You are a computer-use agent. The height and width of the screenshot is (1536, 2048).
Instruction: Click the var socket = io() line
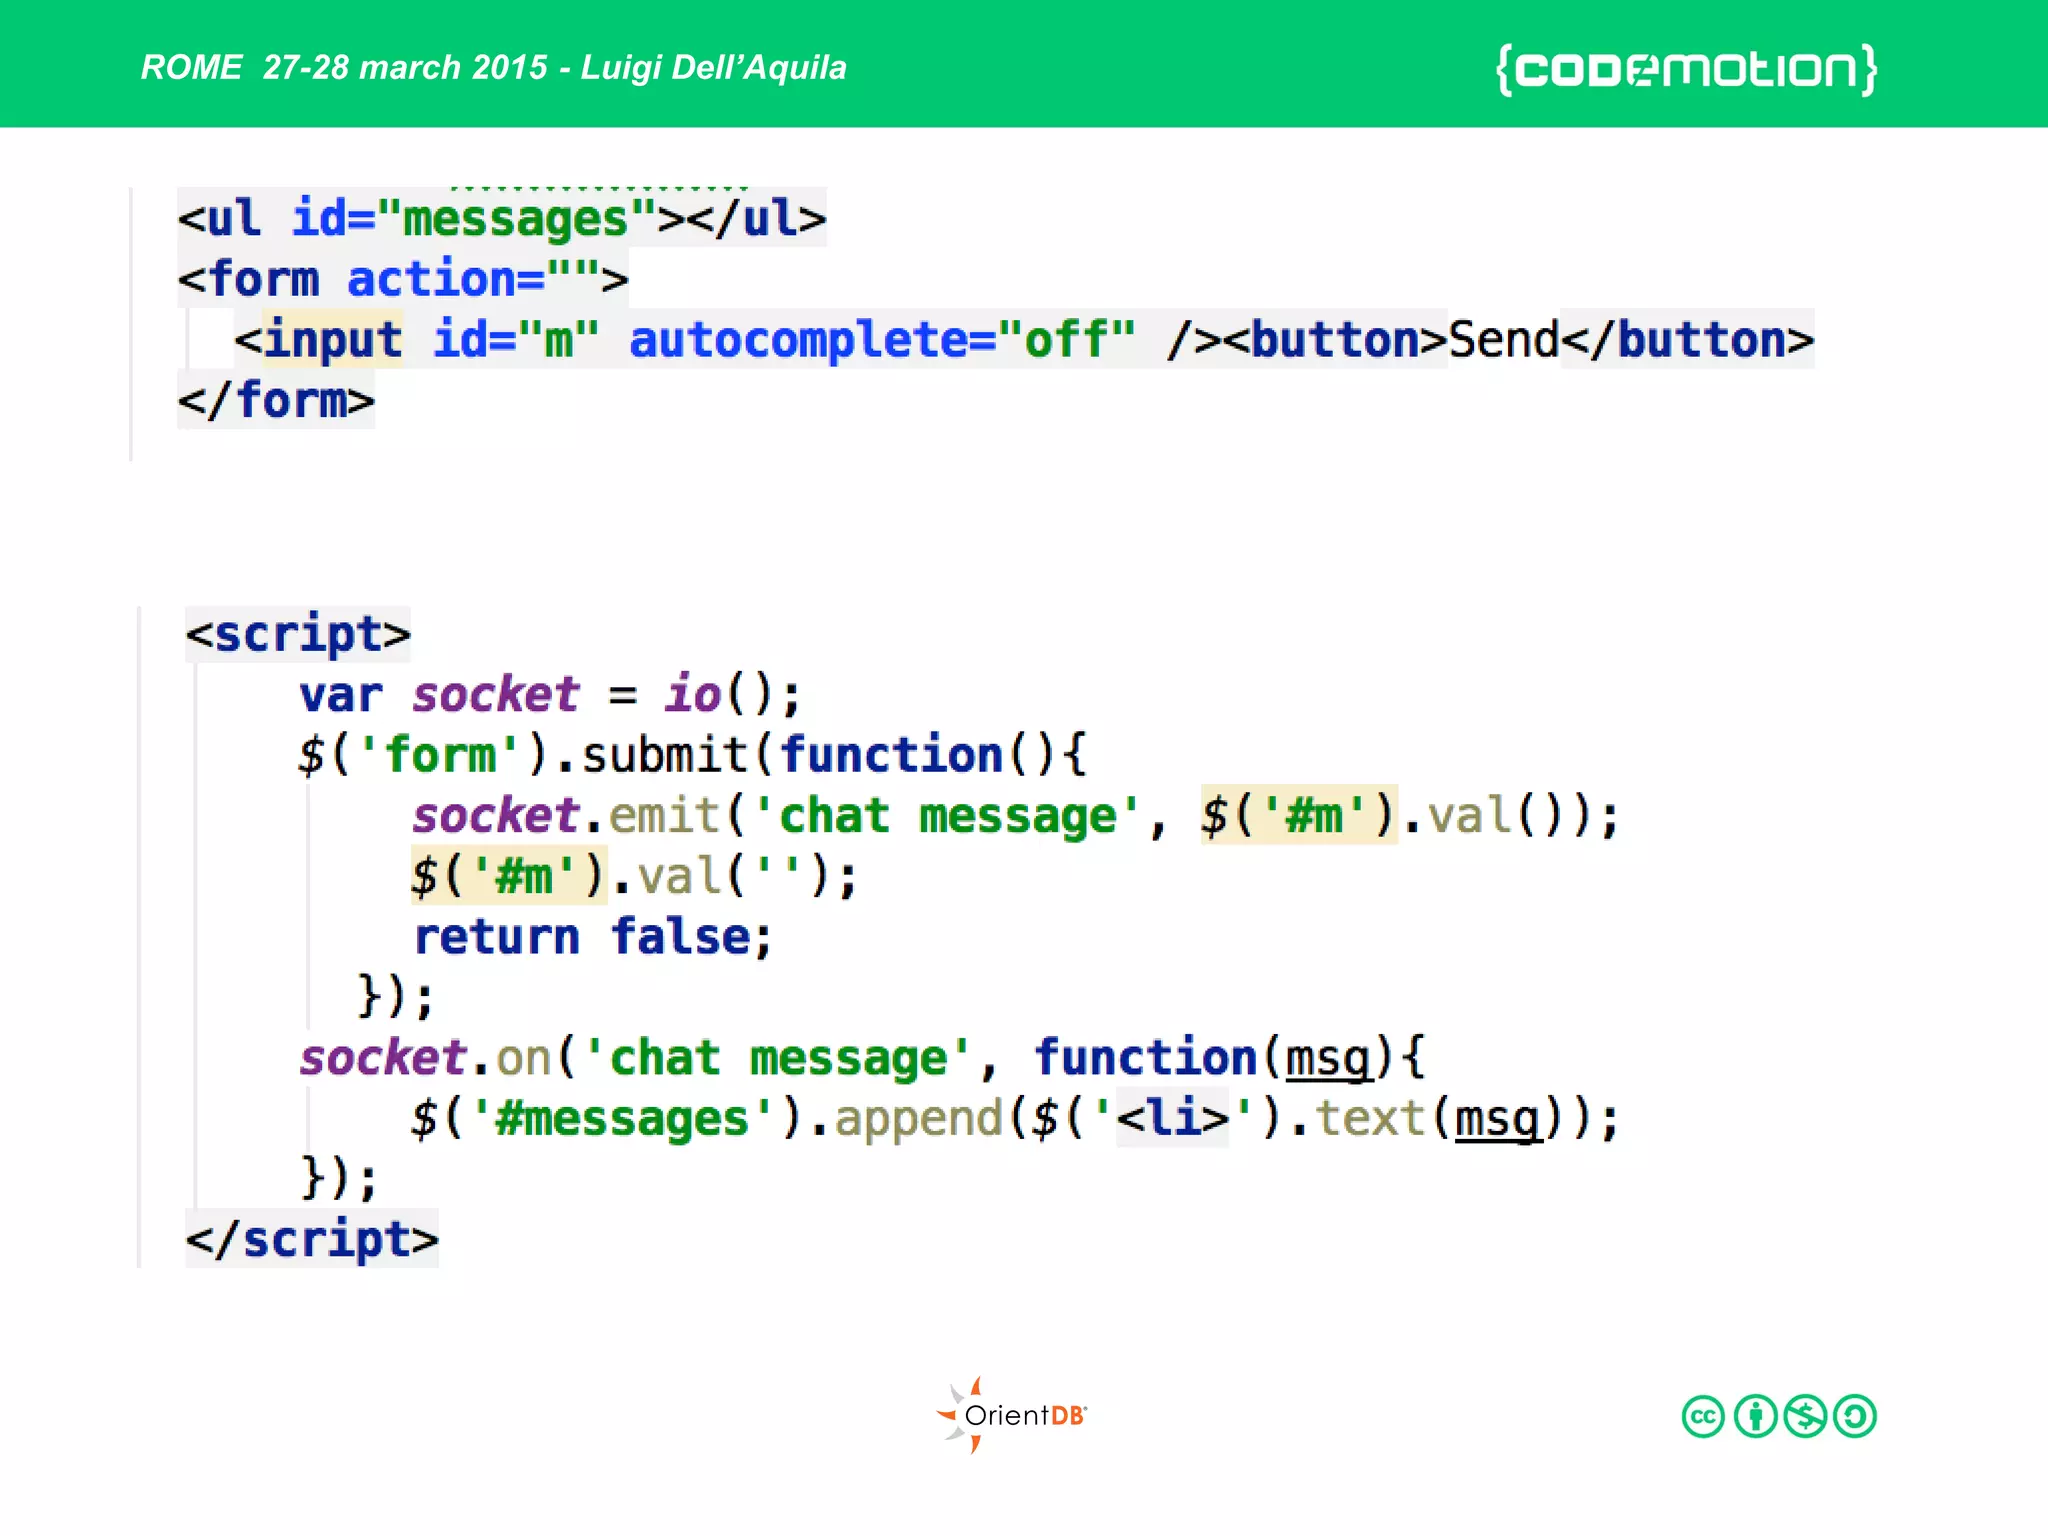[x=550, y=695]
